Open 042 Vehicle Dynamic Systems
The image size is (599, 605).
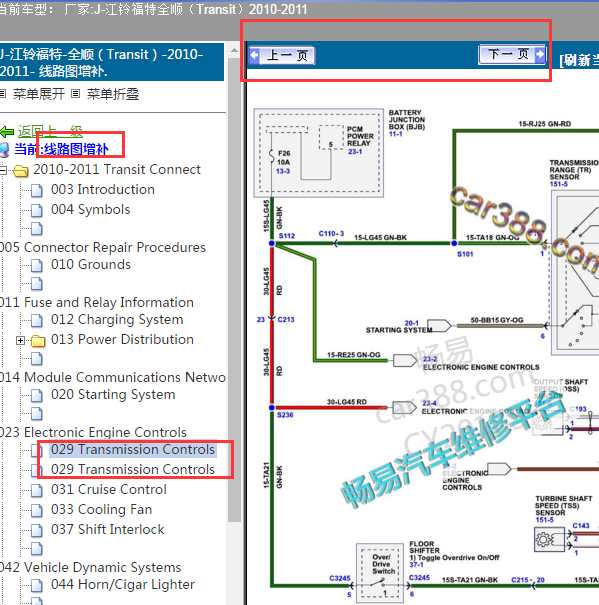[90, 568]
